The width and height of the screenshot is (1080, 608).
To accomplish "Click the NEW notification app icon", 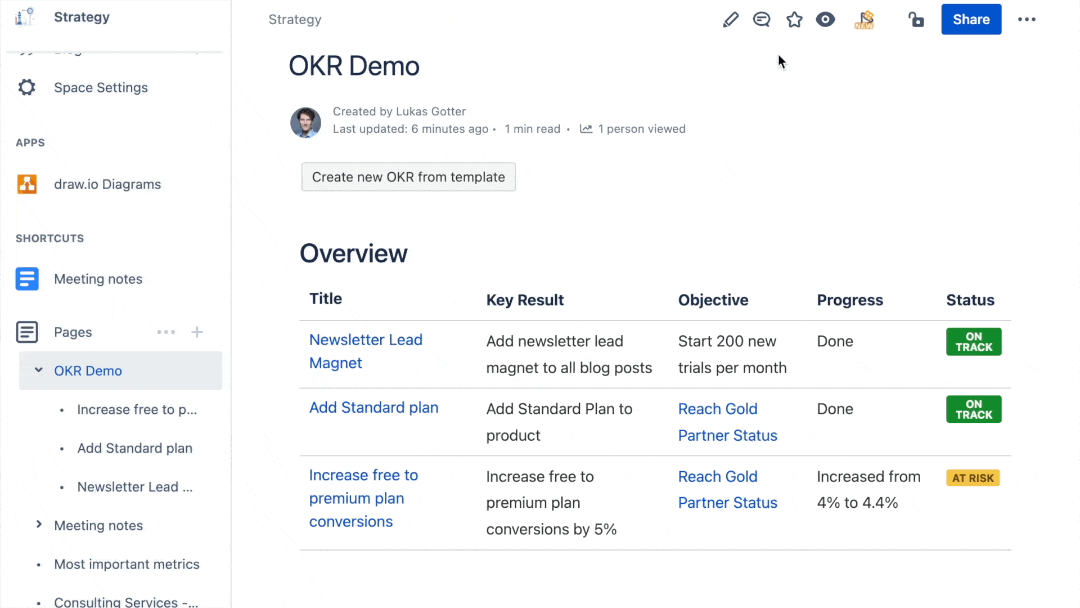I will 864,19.
